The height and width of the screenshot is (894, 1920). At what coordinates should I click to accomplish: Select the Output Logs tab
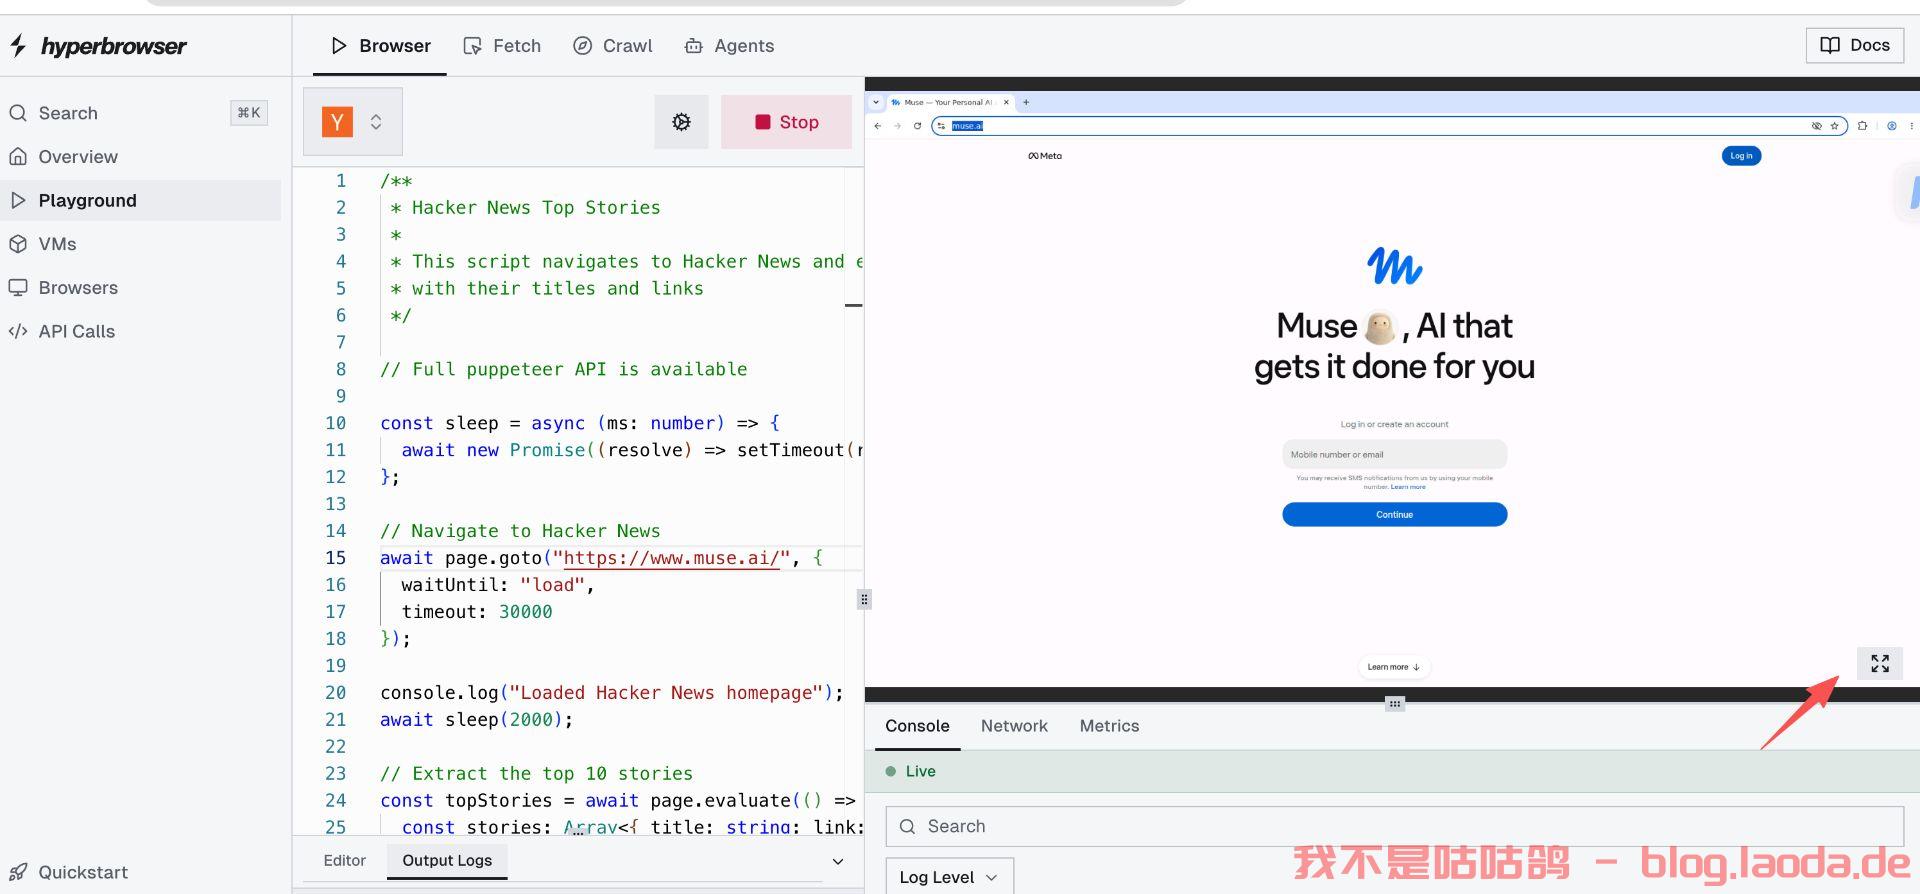(447, 860)
